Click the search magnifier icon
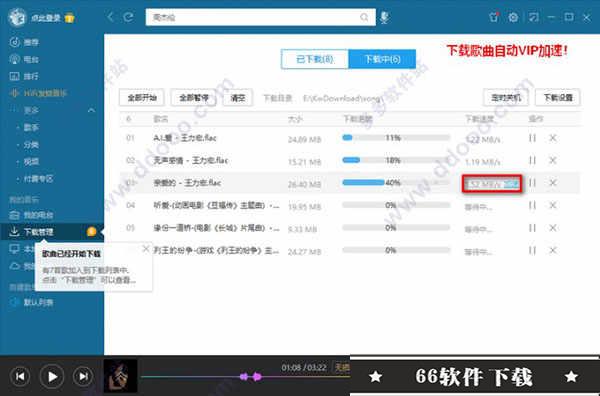600x396 pixels. [364, 17]
